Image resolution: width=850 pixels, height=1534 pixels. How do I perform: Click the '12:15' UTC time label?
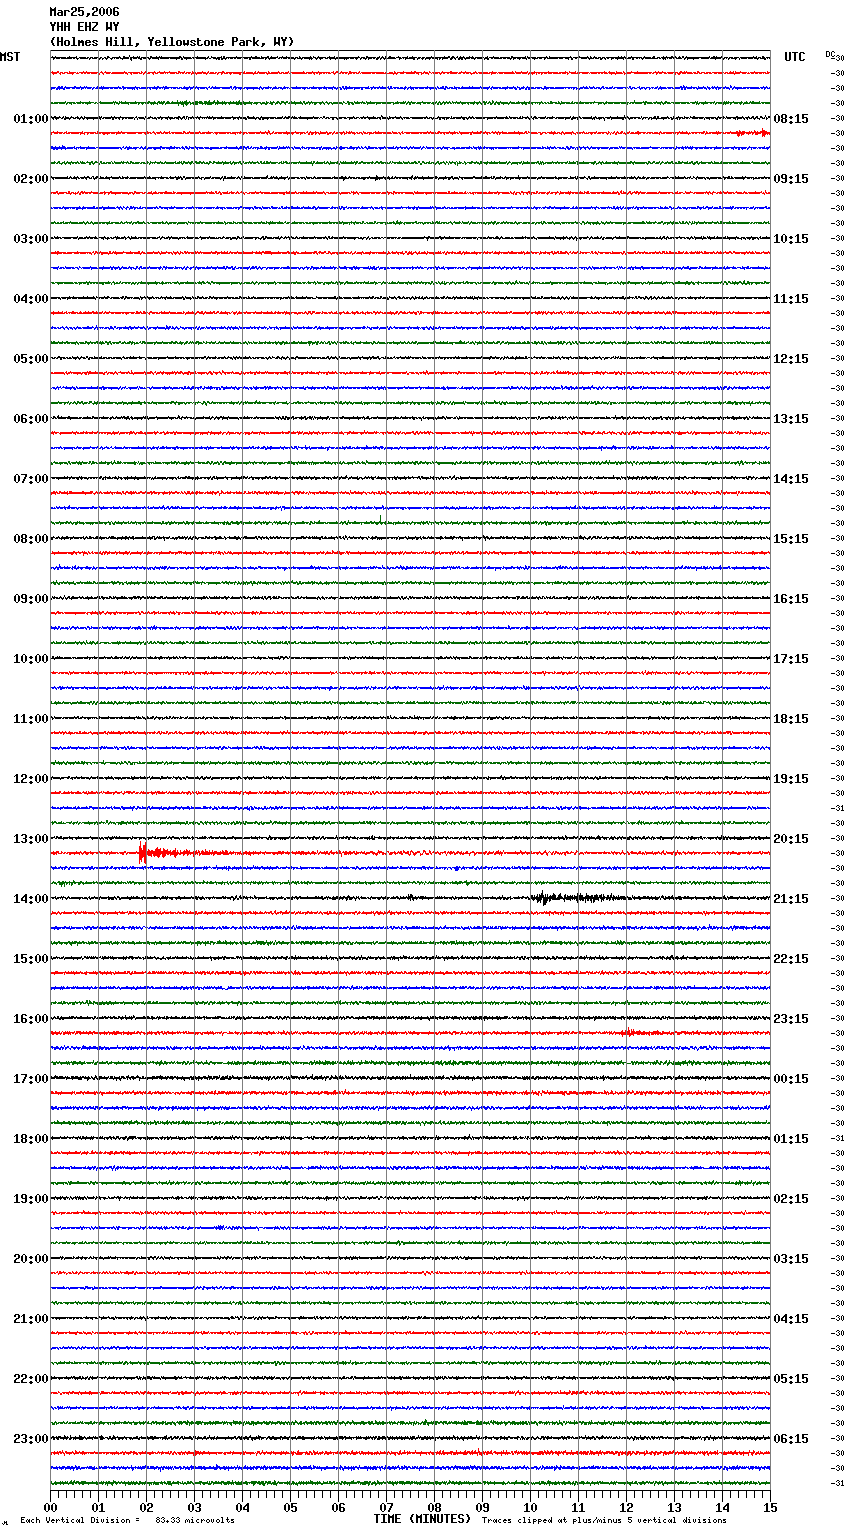coord(791,359)
